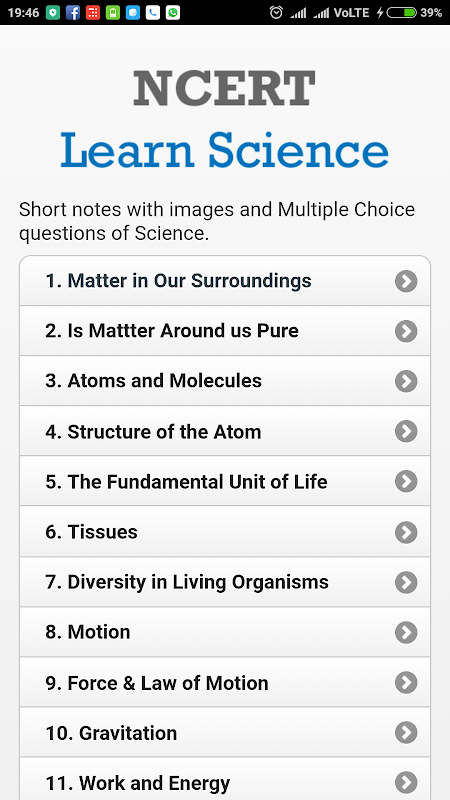Tap the phone call notification icon
This screenshot has height=800, width=450.
153,13
